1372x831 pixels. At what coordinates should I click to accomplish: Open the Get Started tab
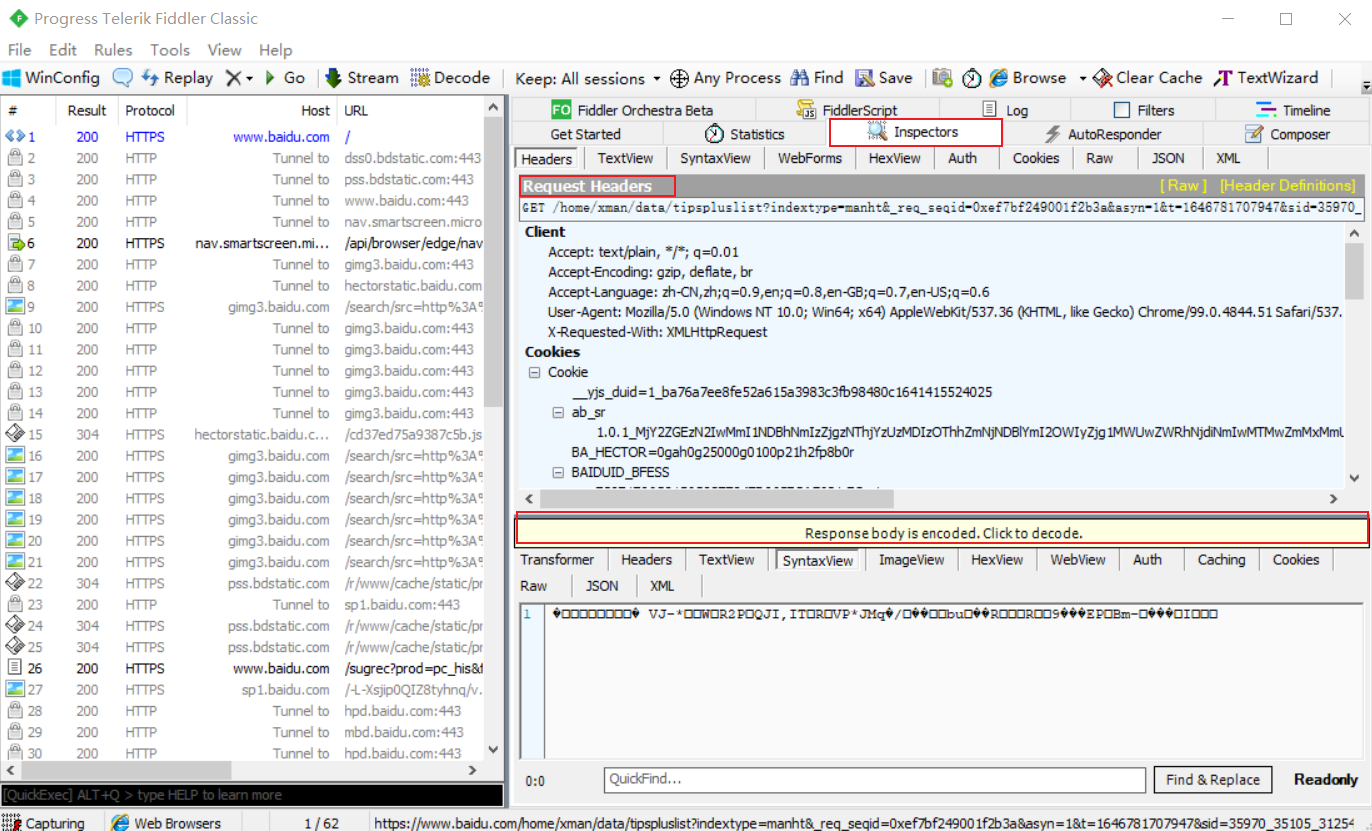tap(586, 134)
